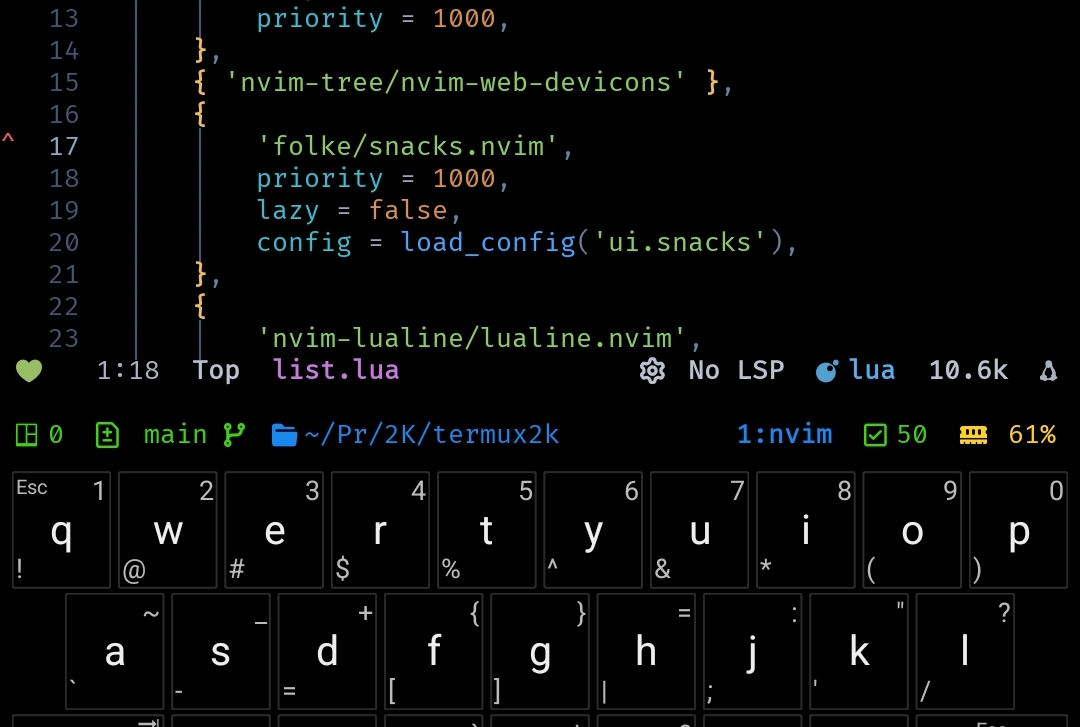
Task: Tap the t key
Action: [x=486, y=529]
